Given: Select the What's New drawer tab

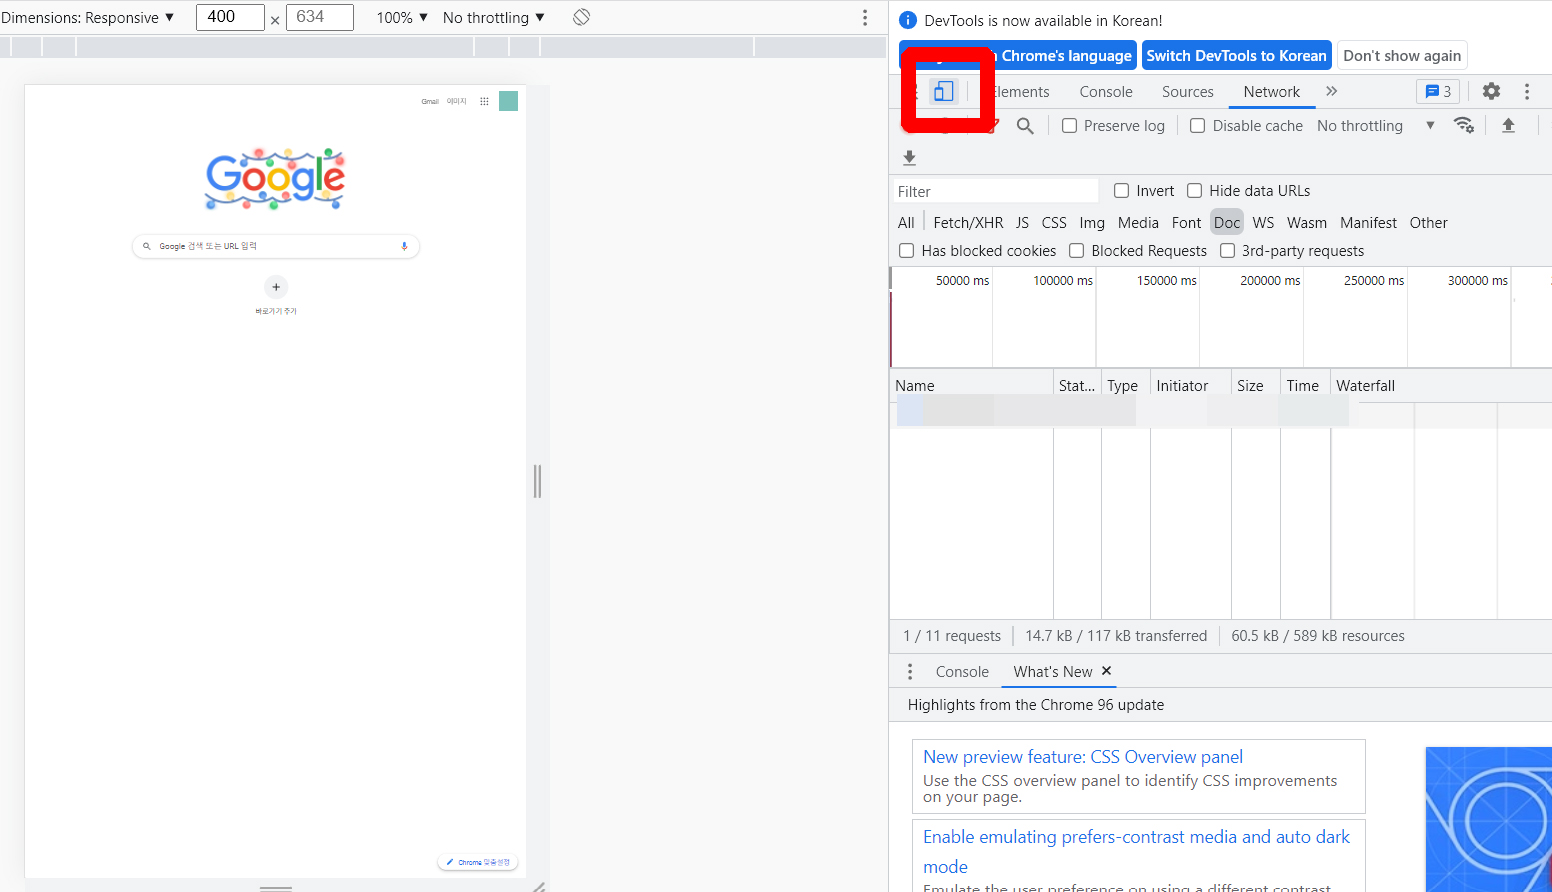Looking at the screenshot, I should pos(1053,672).
